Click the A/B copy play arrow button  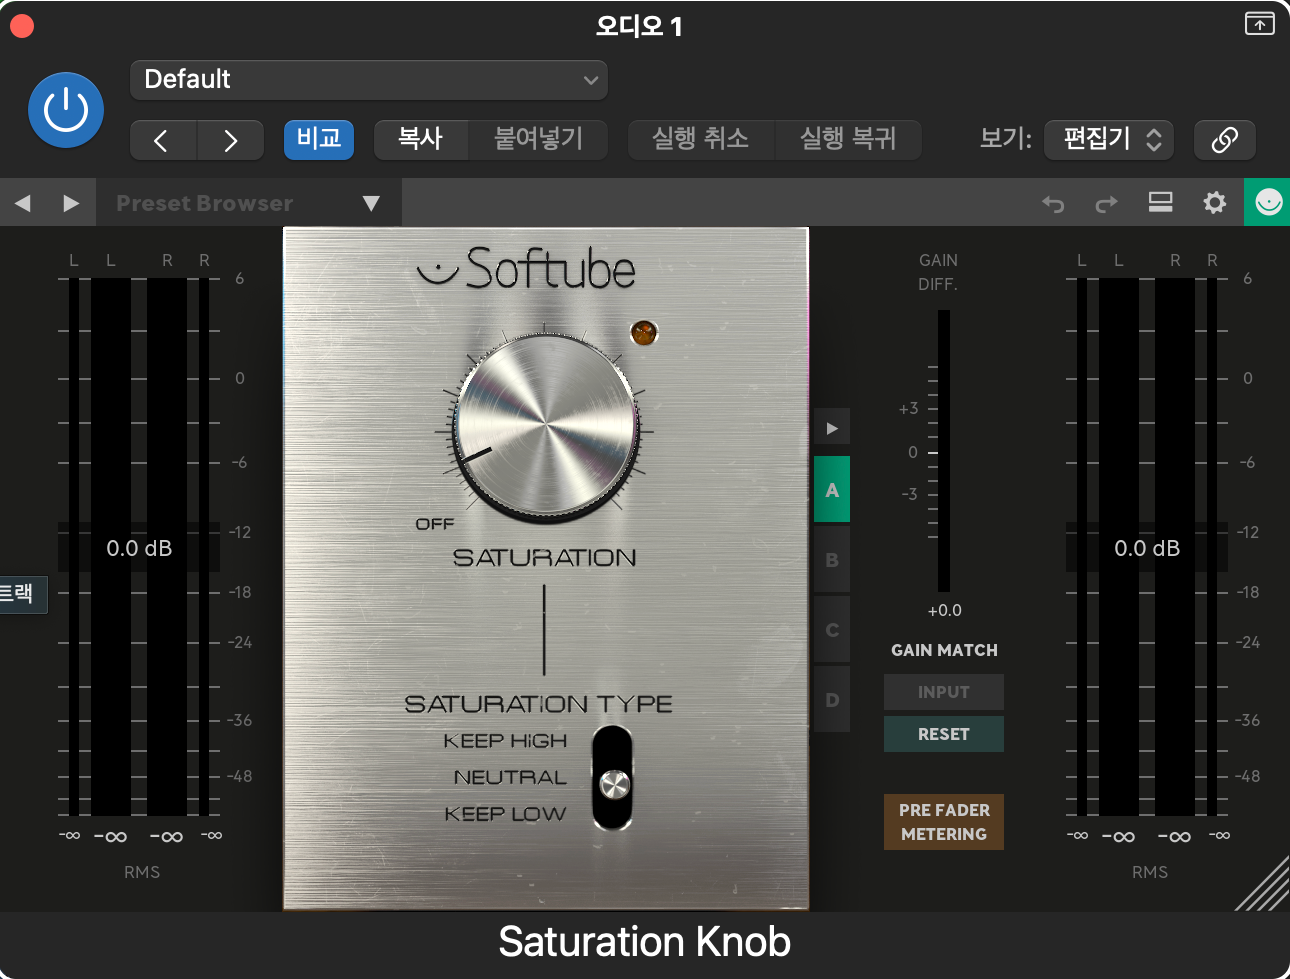pos(832,428)
